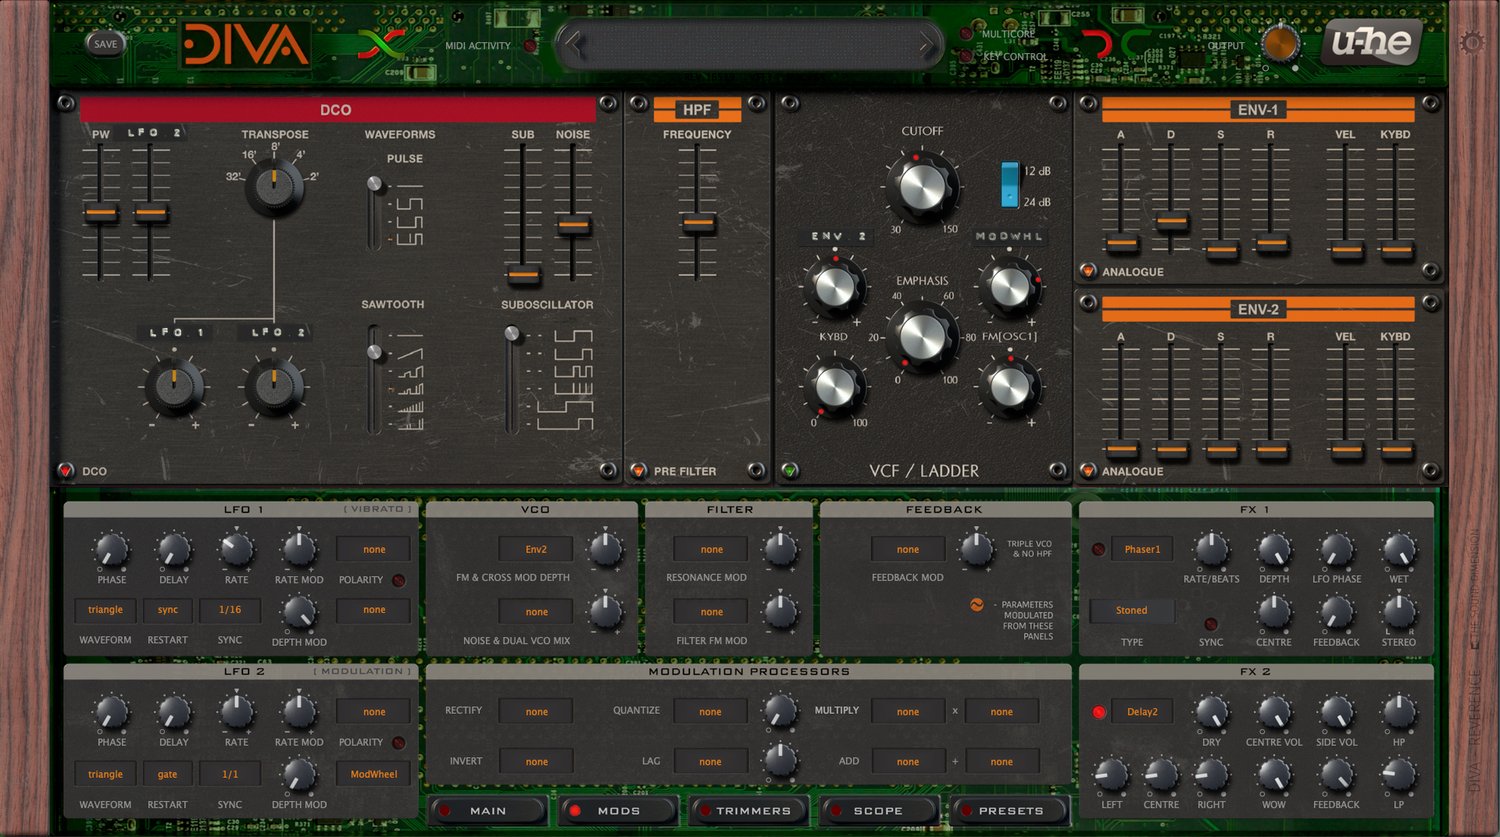Open LFO 2 ModWheel depth mod source

coord(374,774)
